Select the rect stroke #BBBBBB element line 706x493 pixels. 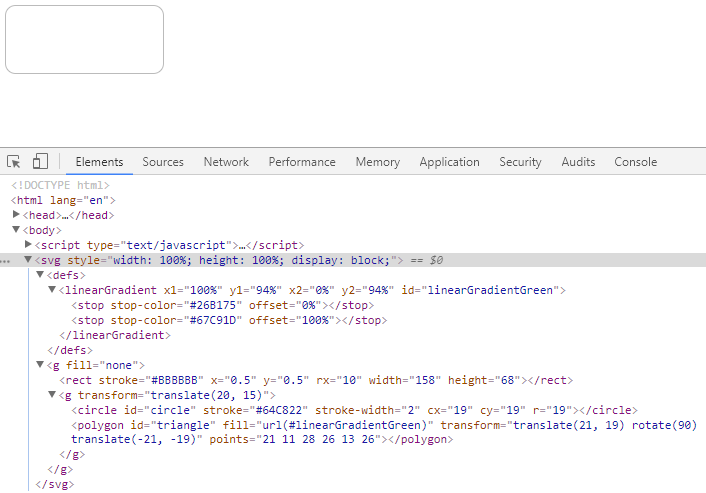[316, 380]
